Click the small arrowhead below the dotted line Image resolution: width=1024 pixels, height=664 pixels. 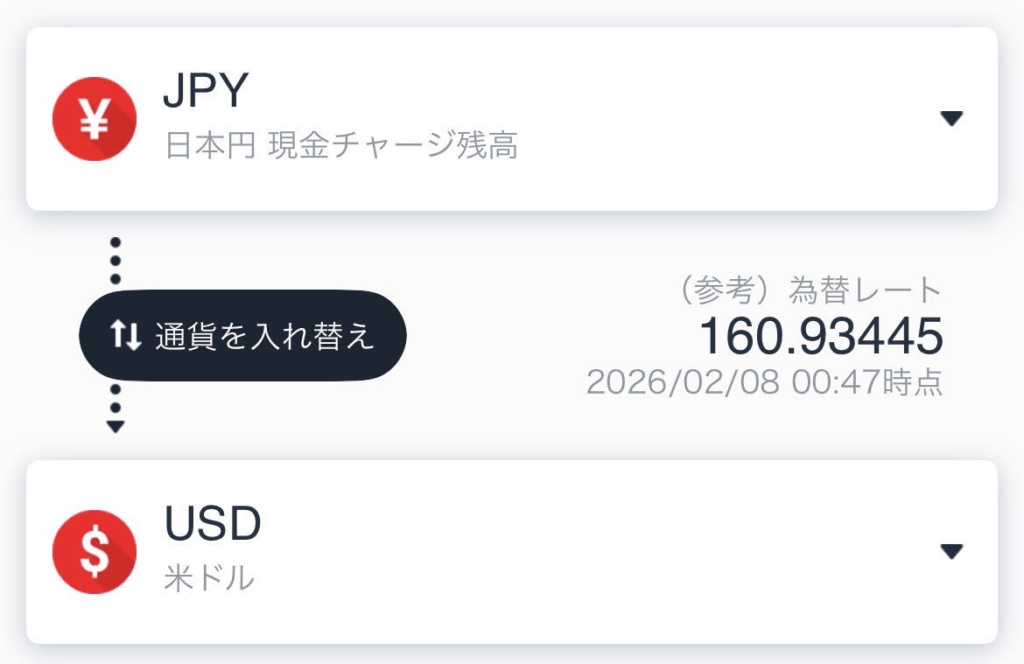pyautogui.click(x=116, y=427)
